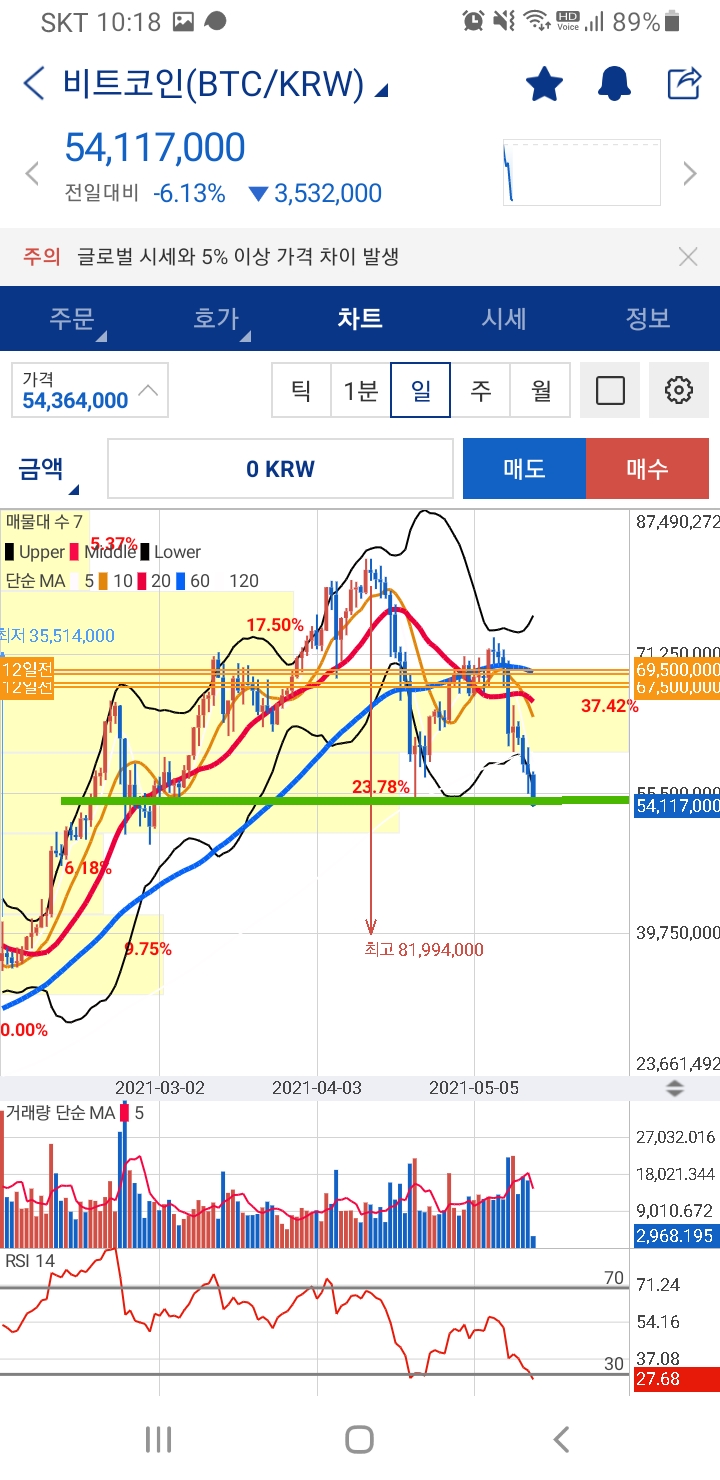Tap the Android back button
The image size is (720, 1480).
[x=561, y=1439]
